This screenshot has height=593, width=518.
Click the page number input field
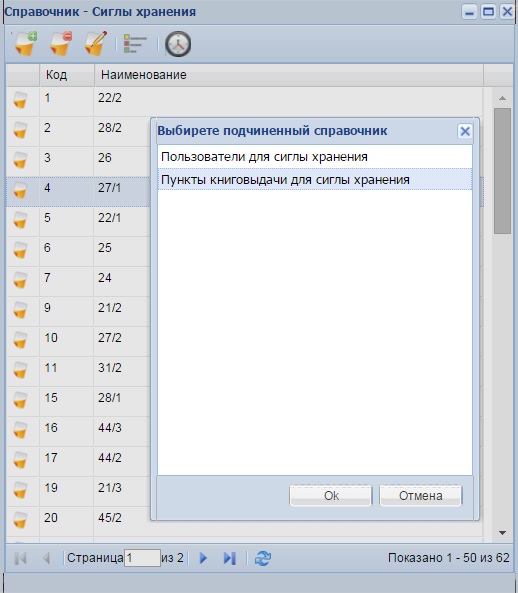click(x=143, y=558)
